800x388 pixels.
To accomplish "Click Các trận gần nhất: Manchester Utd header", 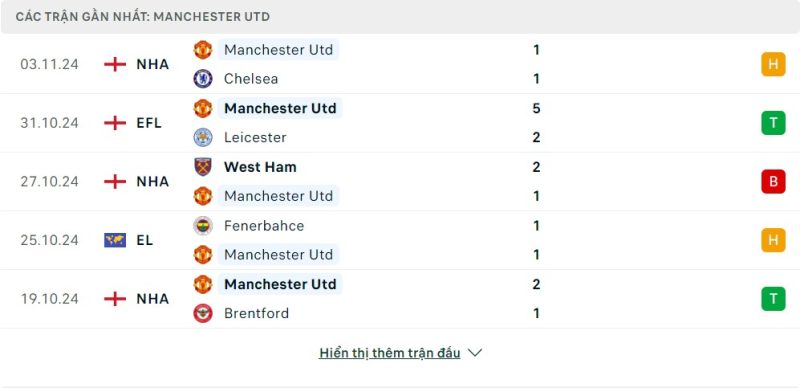I will 142,17.
